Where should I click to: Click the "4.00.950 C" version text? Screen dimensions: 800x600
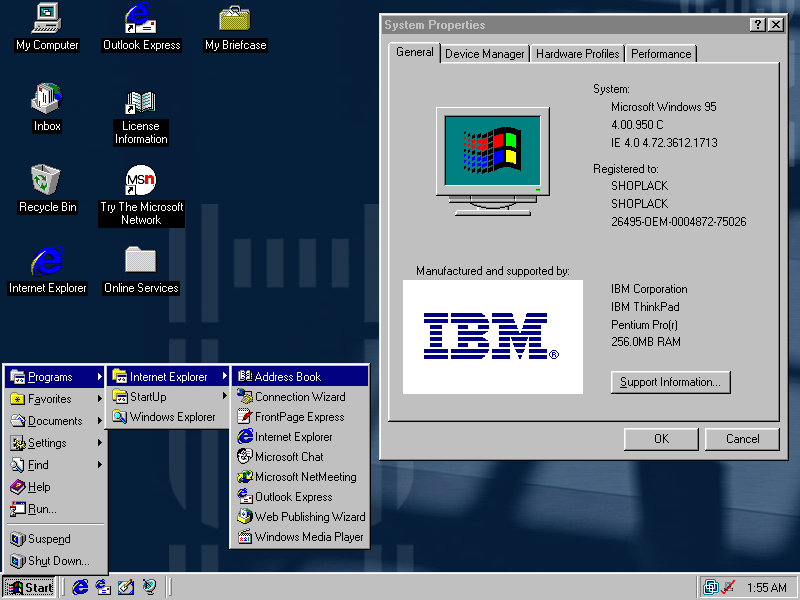pyautogui.click(x=637, y=125)
